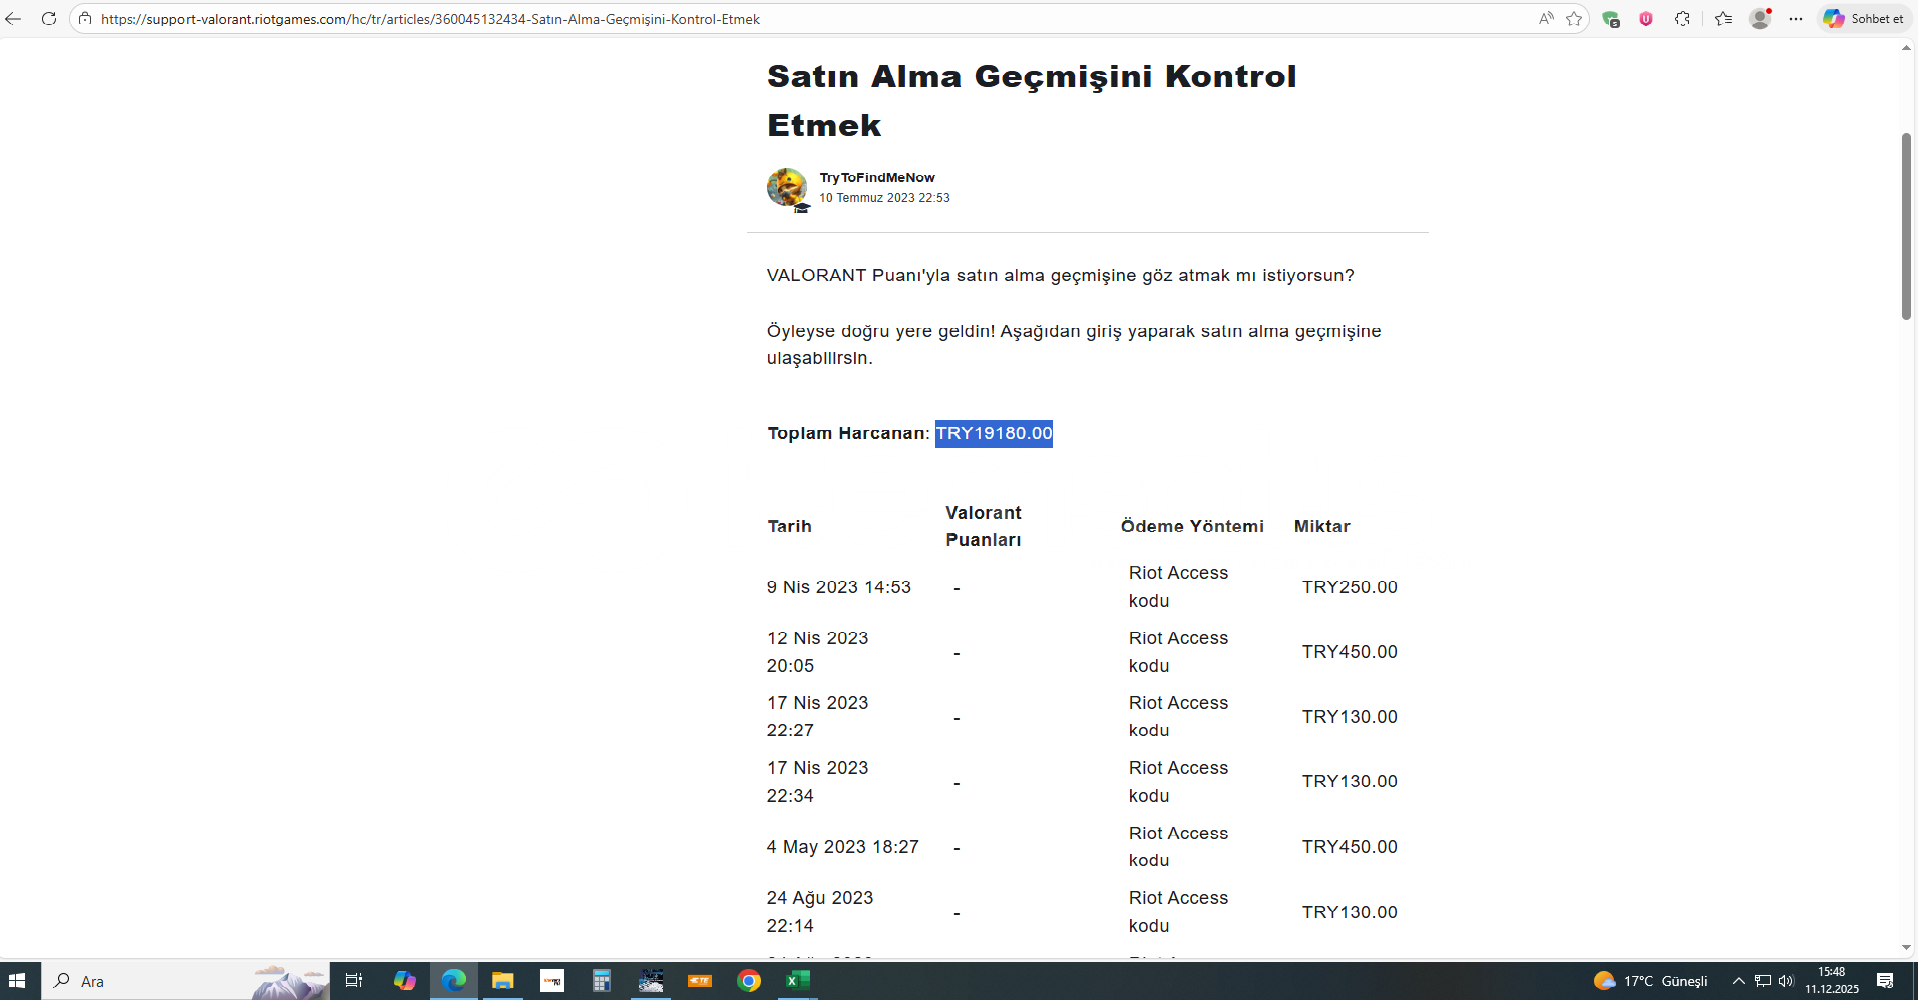Open Google Chrome from the taskbar

[x=749, y=981]
